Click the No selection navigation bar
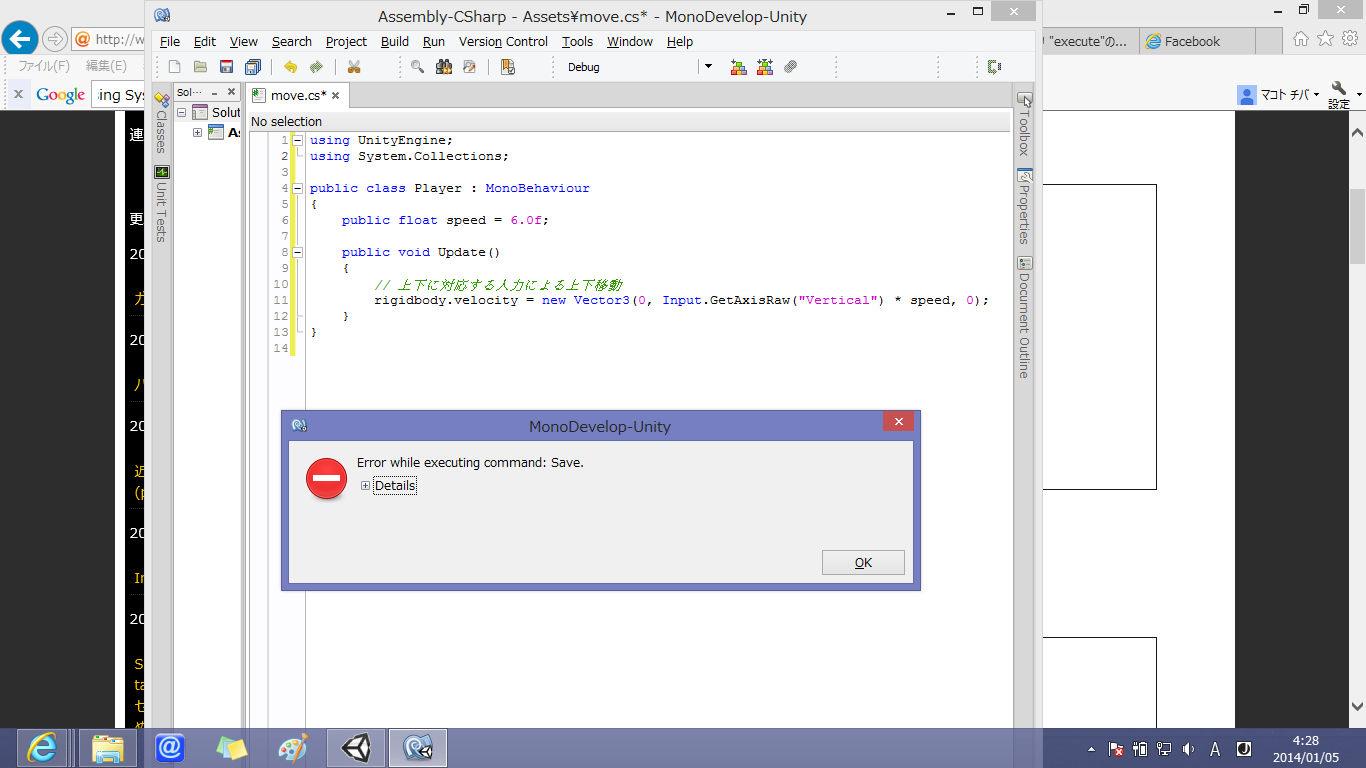 pyautogui.click(x=628, y=121)
